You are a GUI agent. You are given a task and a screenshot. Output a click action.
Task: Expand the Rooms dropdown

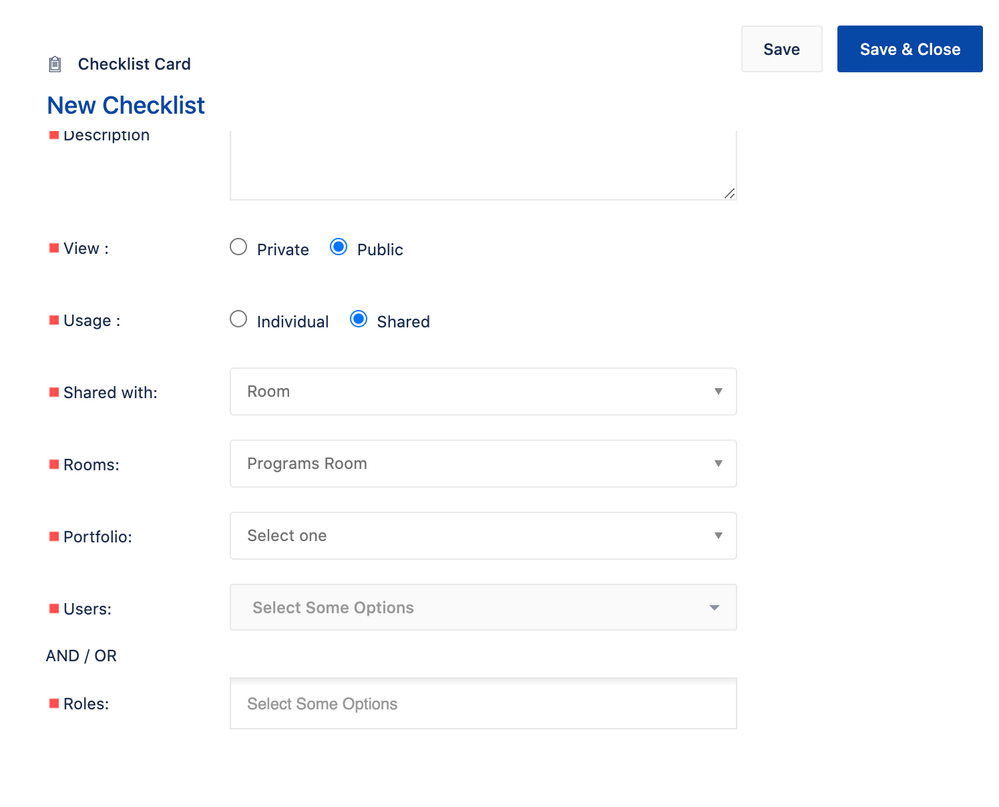point(482,464)
